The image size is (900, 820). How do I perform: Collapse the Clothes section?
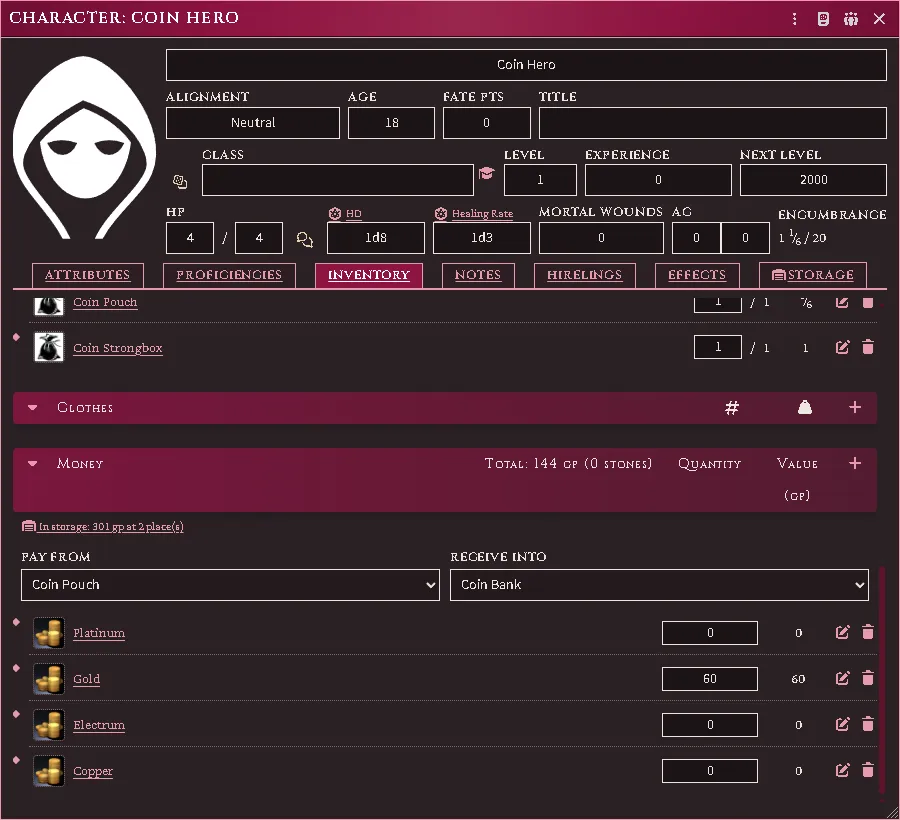point(33,407)
